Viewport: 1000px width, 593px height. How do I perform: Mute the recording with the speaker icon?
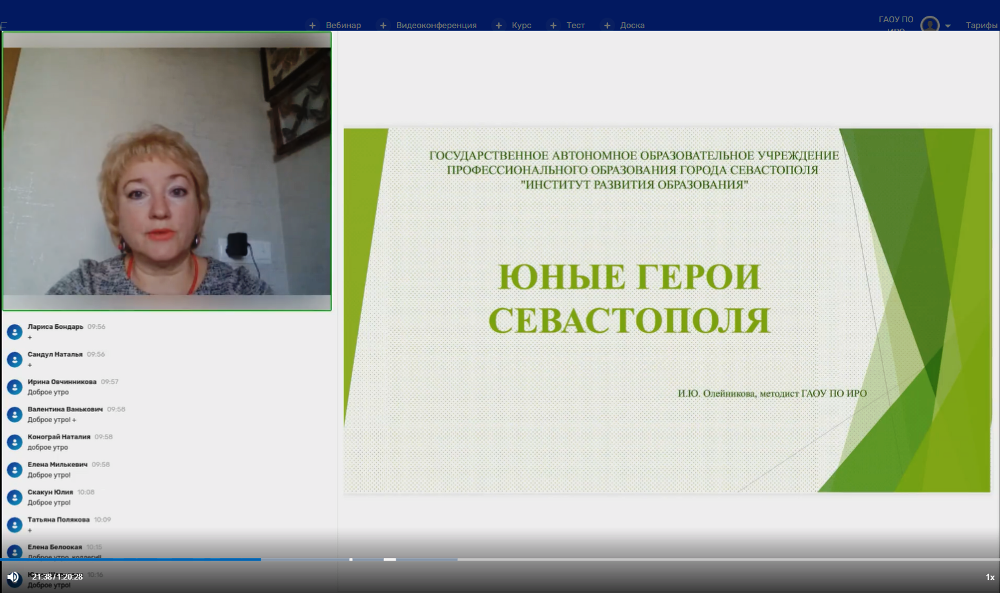point(13,577)
